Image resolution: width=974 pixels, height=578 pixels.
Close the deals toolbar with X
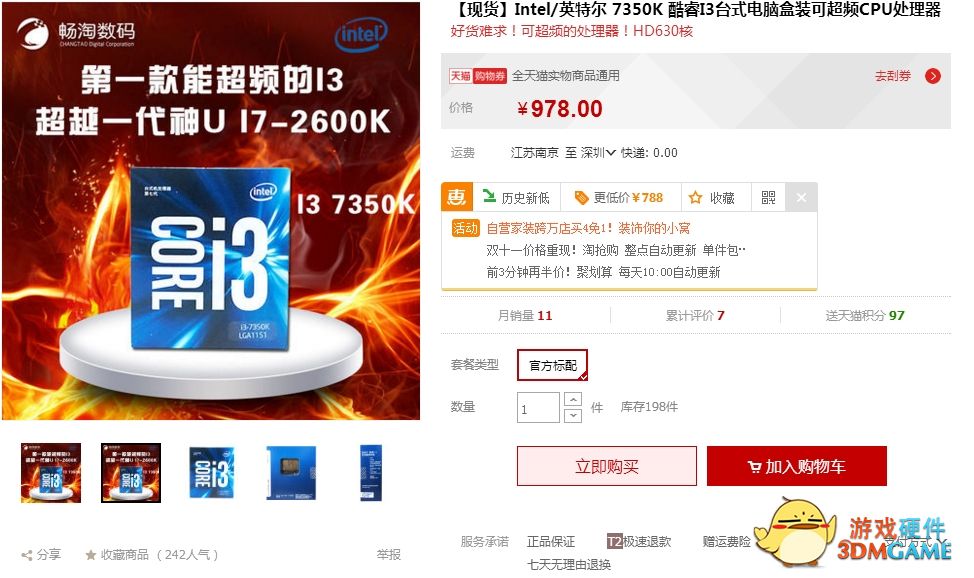click(801, 198)
